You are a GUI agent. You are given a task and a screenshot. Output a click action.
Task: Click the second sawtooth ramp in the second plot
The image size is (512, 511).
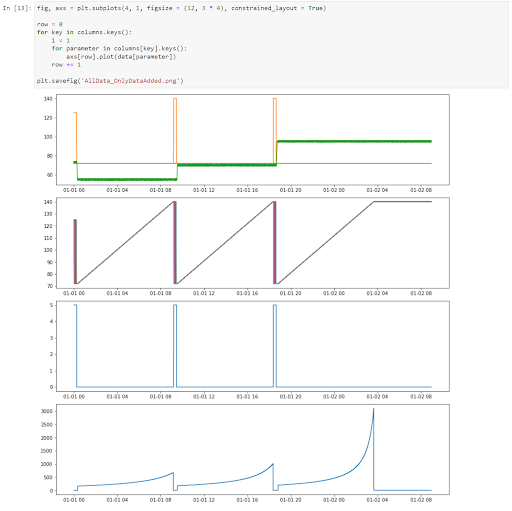coord(225,243)
